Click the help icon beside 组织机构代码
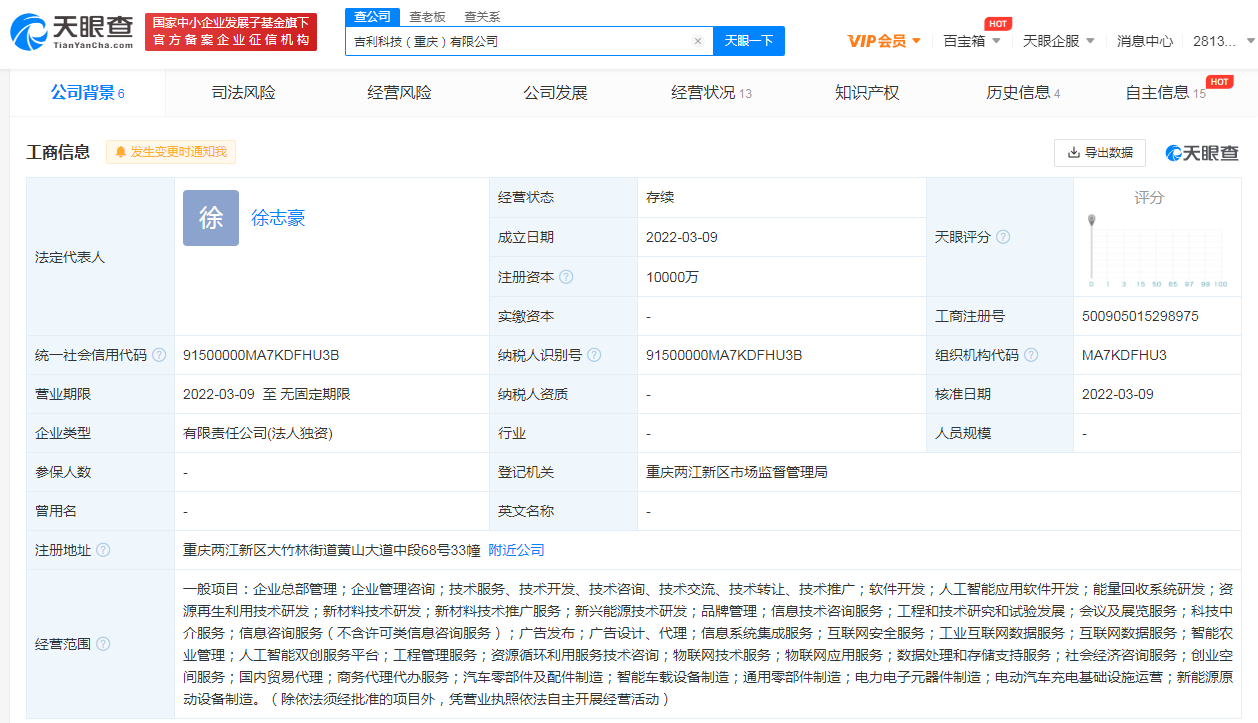The image size is (1258, 723). (1031, 355)
